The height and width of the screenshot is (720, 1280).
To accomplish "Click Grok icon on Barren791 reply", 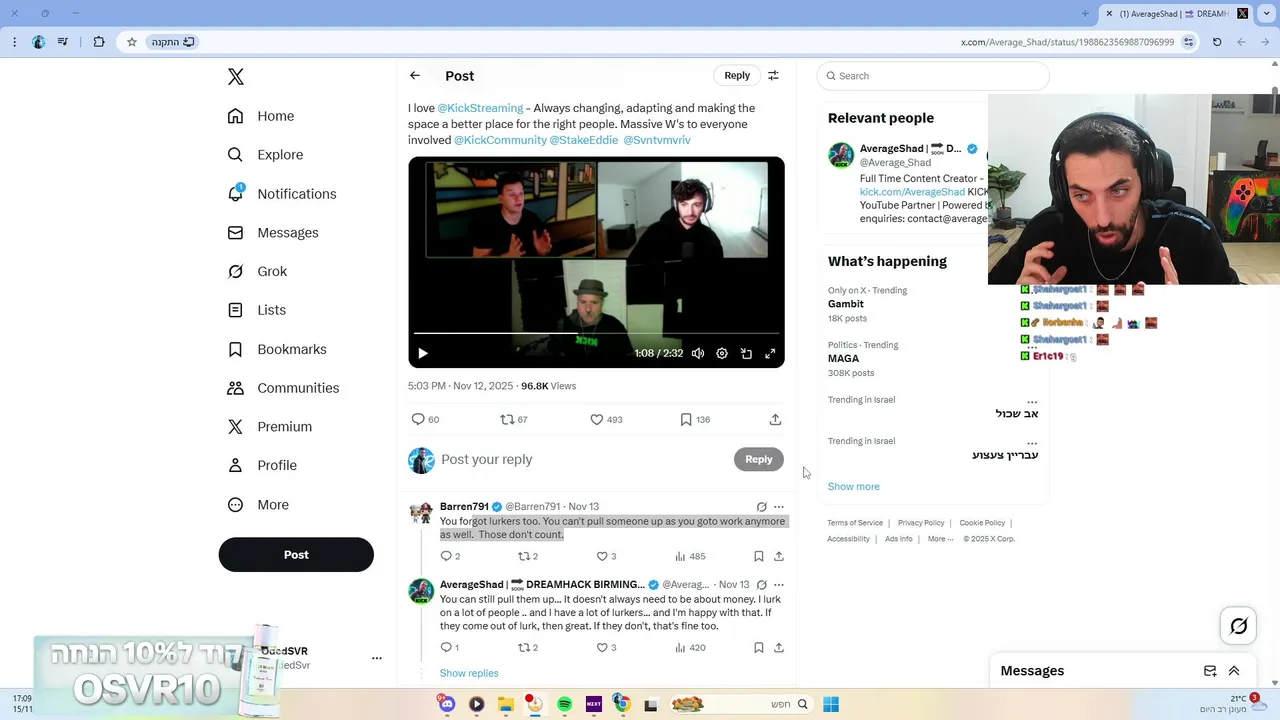I will (761, 507).
